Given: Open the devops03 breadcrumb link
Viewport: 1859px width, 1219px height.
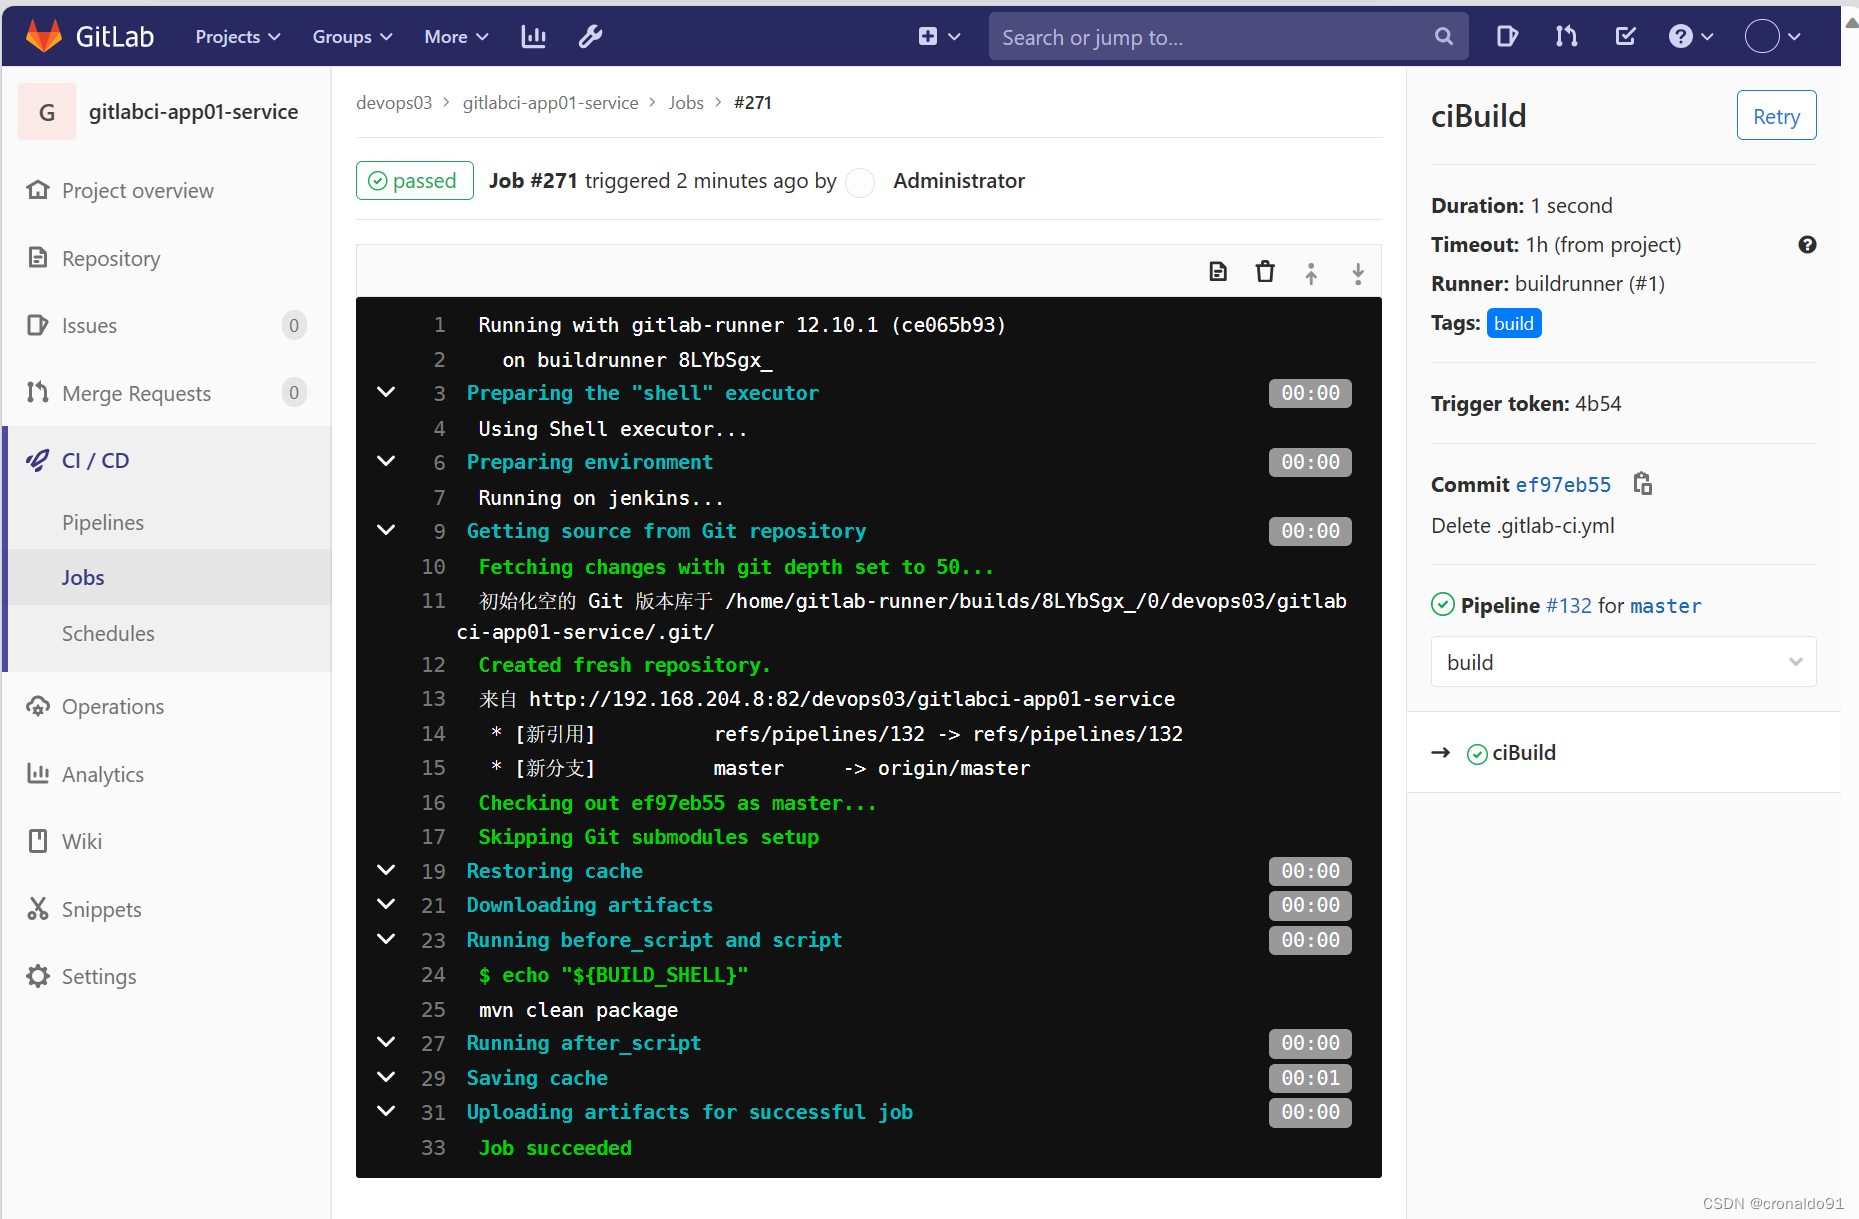Looking at the screenshot, I should [x=394, y=103].
